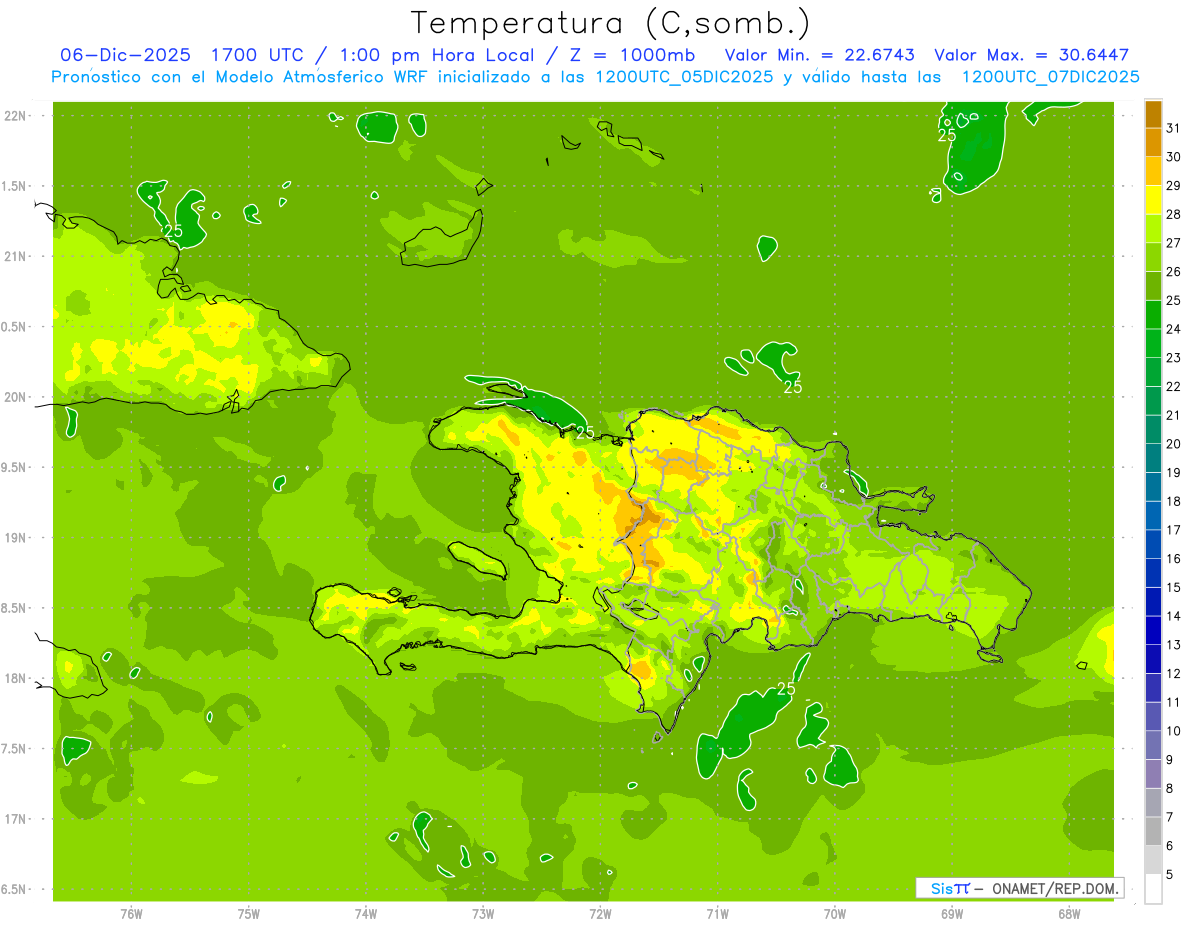Click the title 'Temperatura (C,somb.)'
Image resolution: width=1200 pixels, height=927 pixels.
(x=611, y=23)
